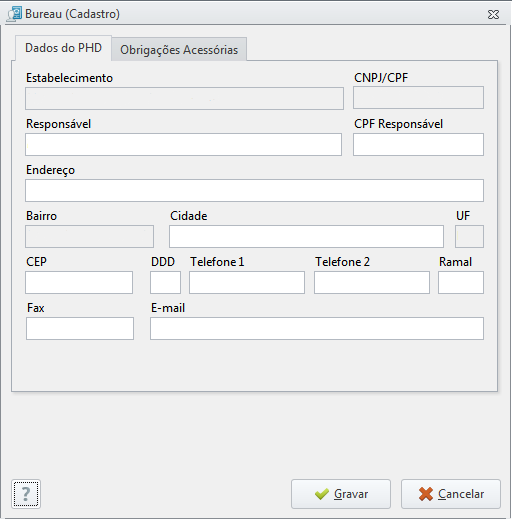This screenshot has width=512, height=519.
Task: Click inside the Telefone 2 field
Action: click(x=372, y=282)
